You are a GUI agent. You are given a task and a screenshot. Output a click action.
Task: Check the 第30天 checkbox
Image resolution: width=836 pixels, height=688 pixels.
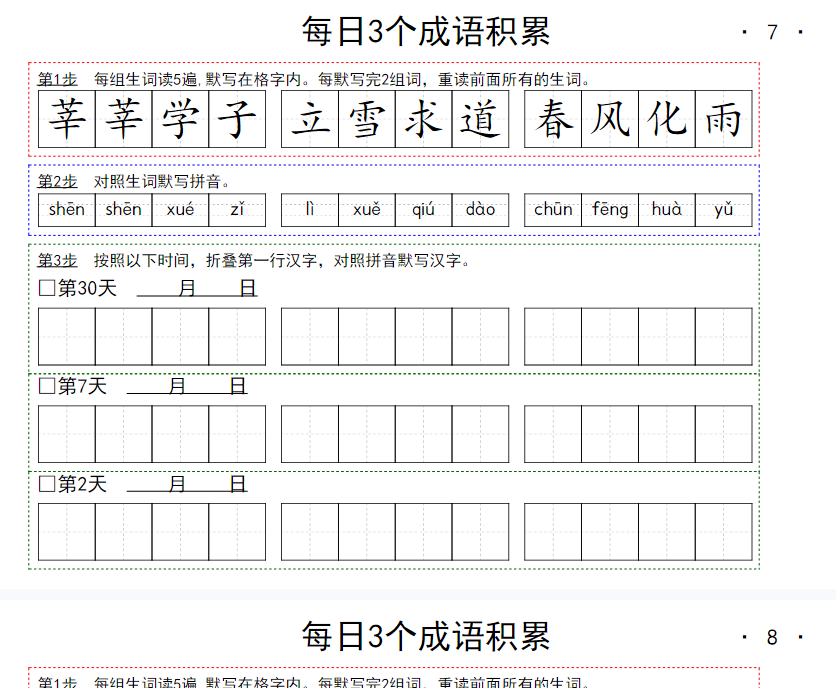[x=46, y=289]
